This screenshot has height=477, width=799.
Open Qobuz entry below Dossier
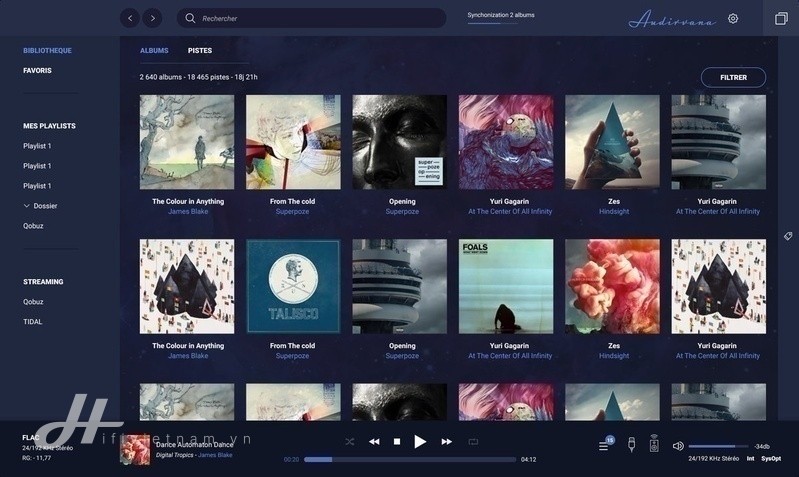tap(33, 226)
